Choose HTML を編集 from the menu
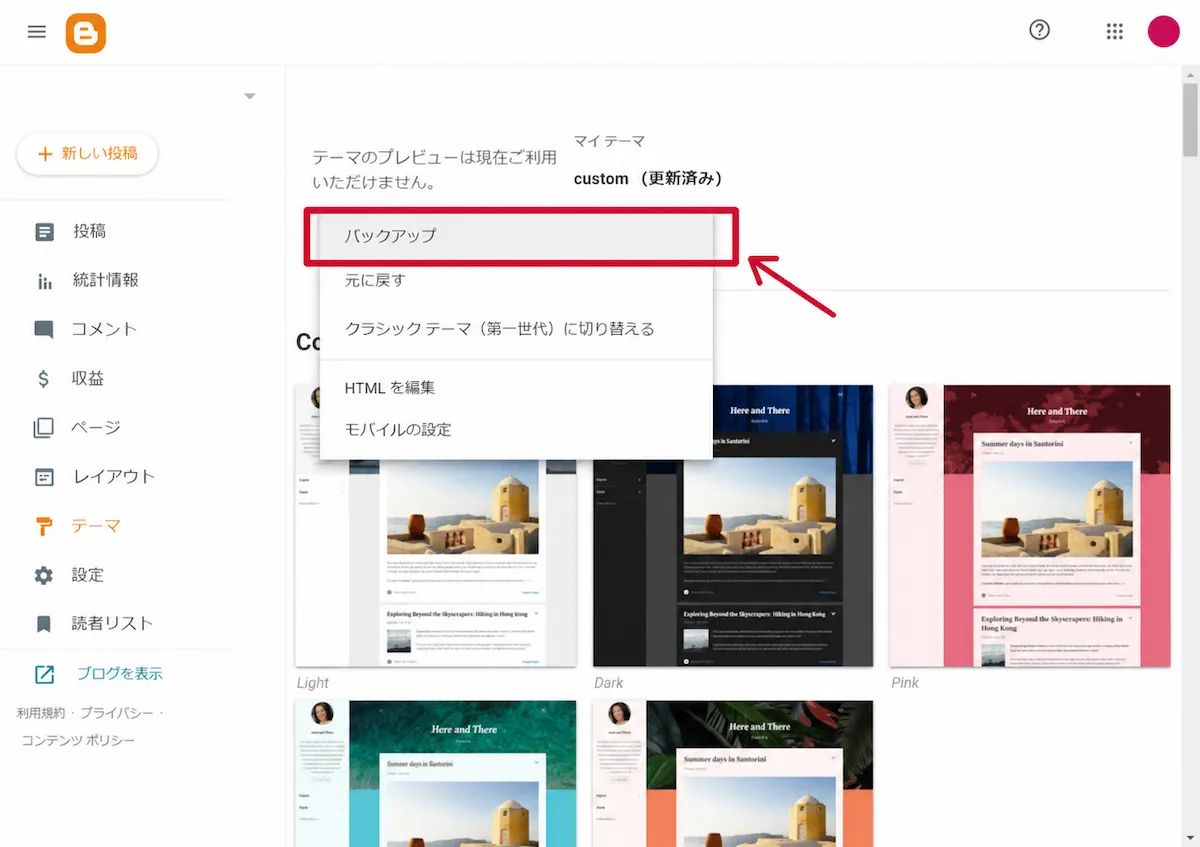This screenshot has height=847, width=1200. click(x=516, y=388)
